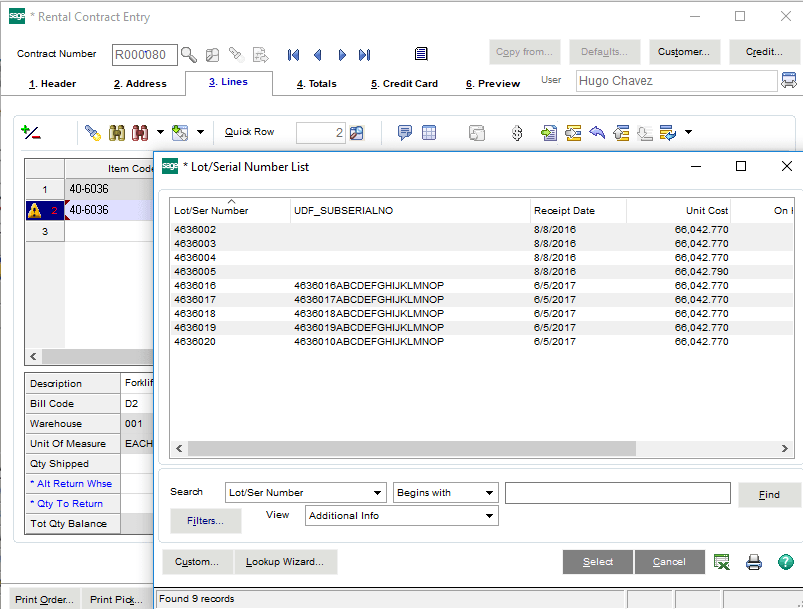
Task: Open the memo notepad icon next to navigation arrows
Action: (x=421, y=54)
